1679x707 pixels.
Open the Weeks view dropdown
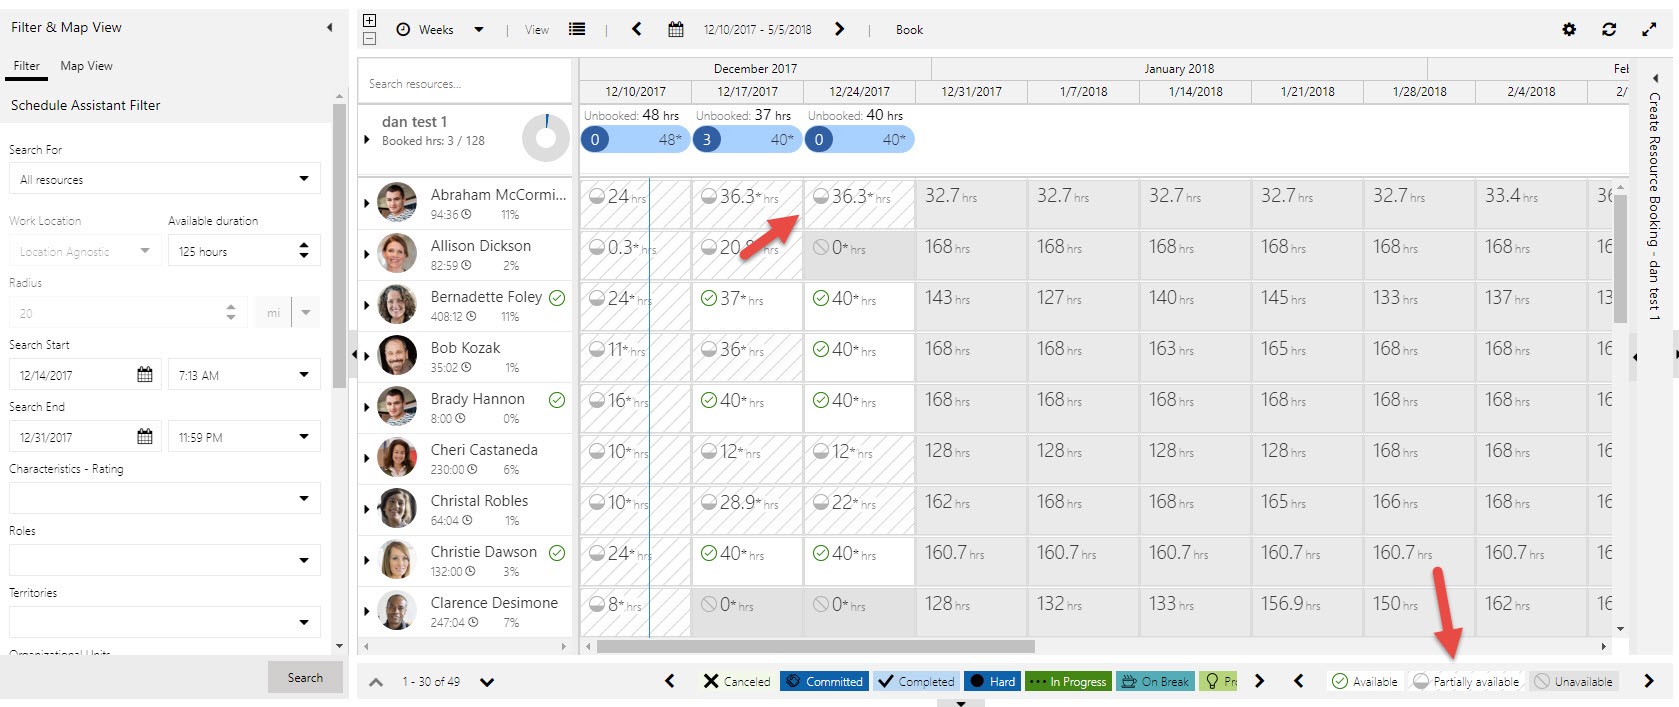coord(479,30)
